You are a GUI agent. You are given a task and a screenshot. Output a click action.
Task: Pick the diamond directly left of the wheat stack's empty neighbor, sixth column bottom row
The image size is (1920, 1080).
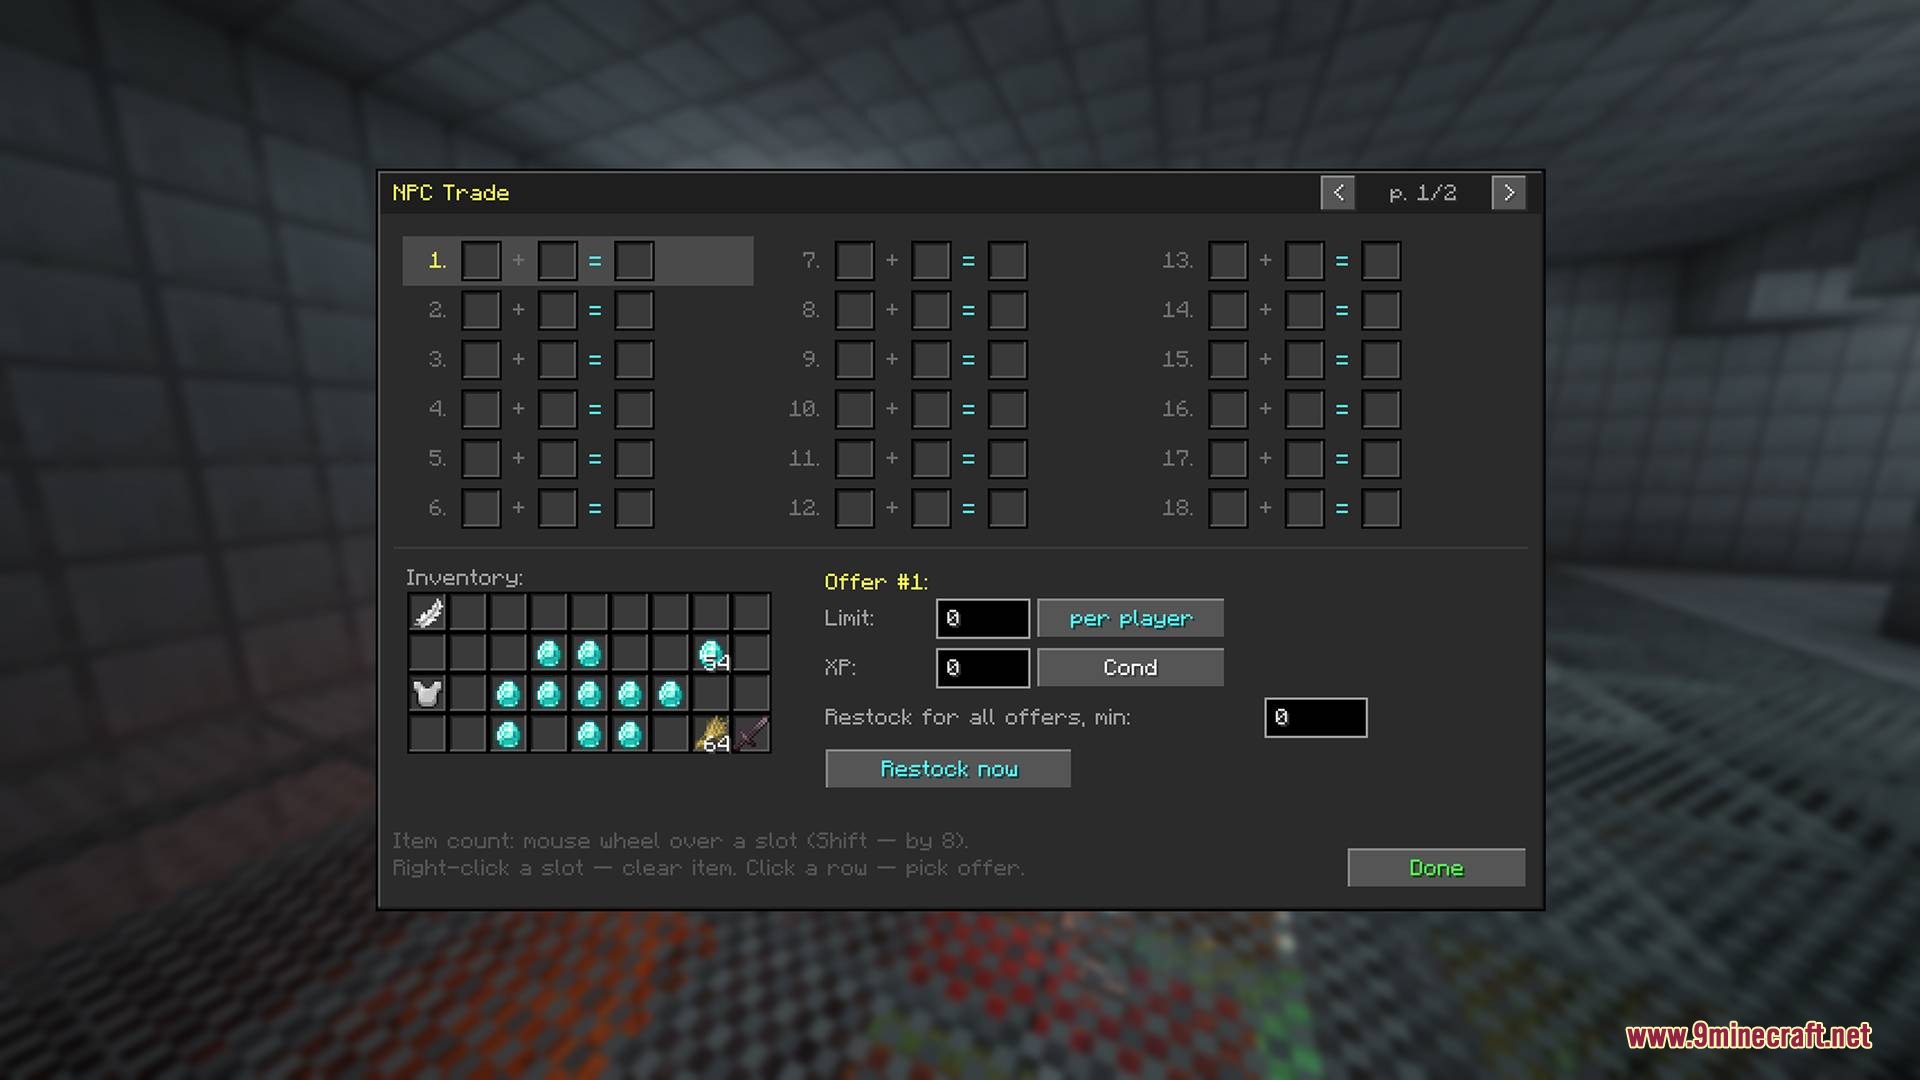pos(630,734)
